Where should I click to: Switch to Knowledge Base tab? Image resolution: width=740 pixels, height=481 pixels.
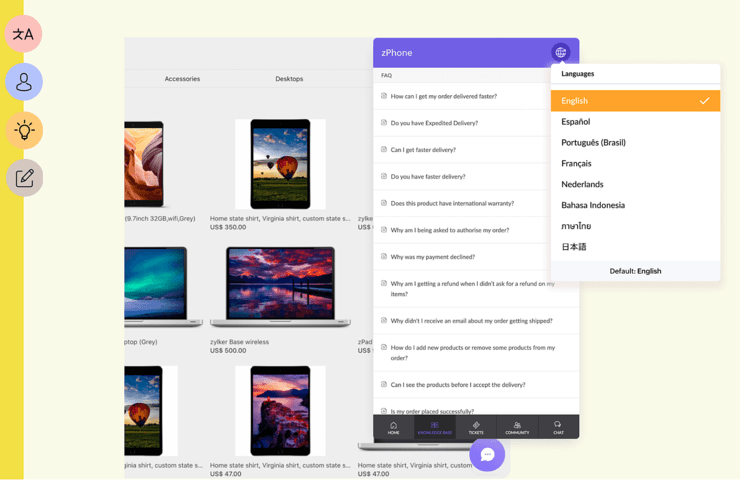point(434,427)
